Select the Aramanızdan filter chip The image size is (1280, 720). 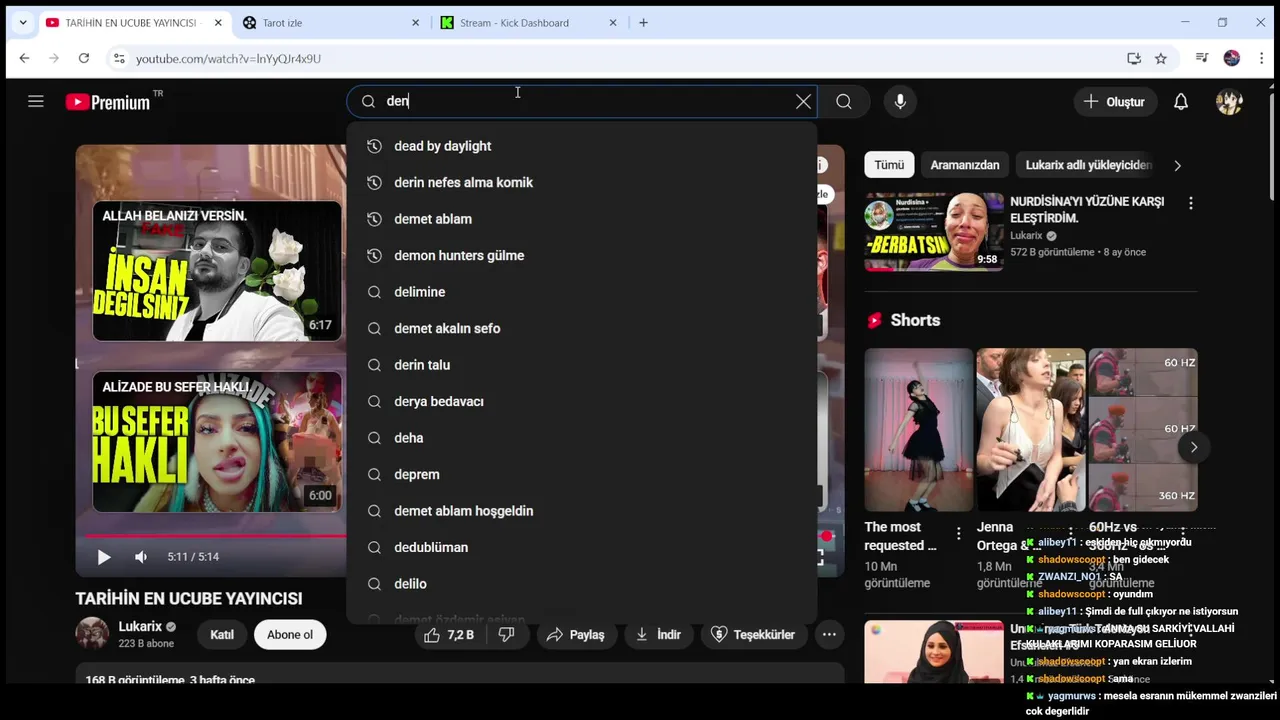tap(965, 165)
